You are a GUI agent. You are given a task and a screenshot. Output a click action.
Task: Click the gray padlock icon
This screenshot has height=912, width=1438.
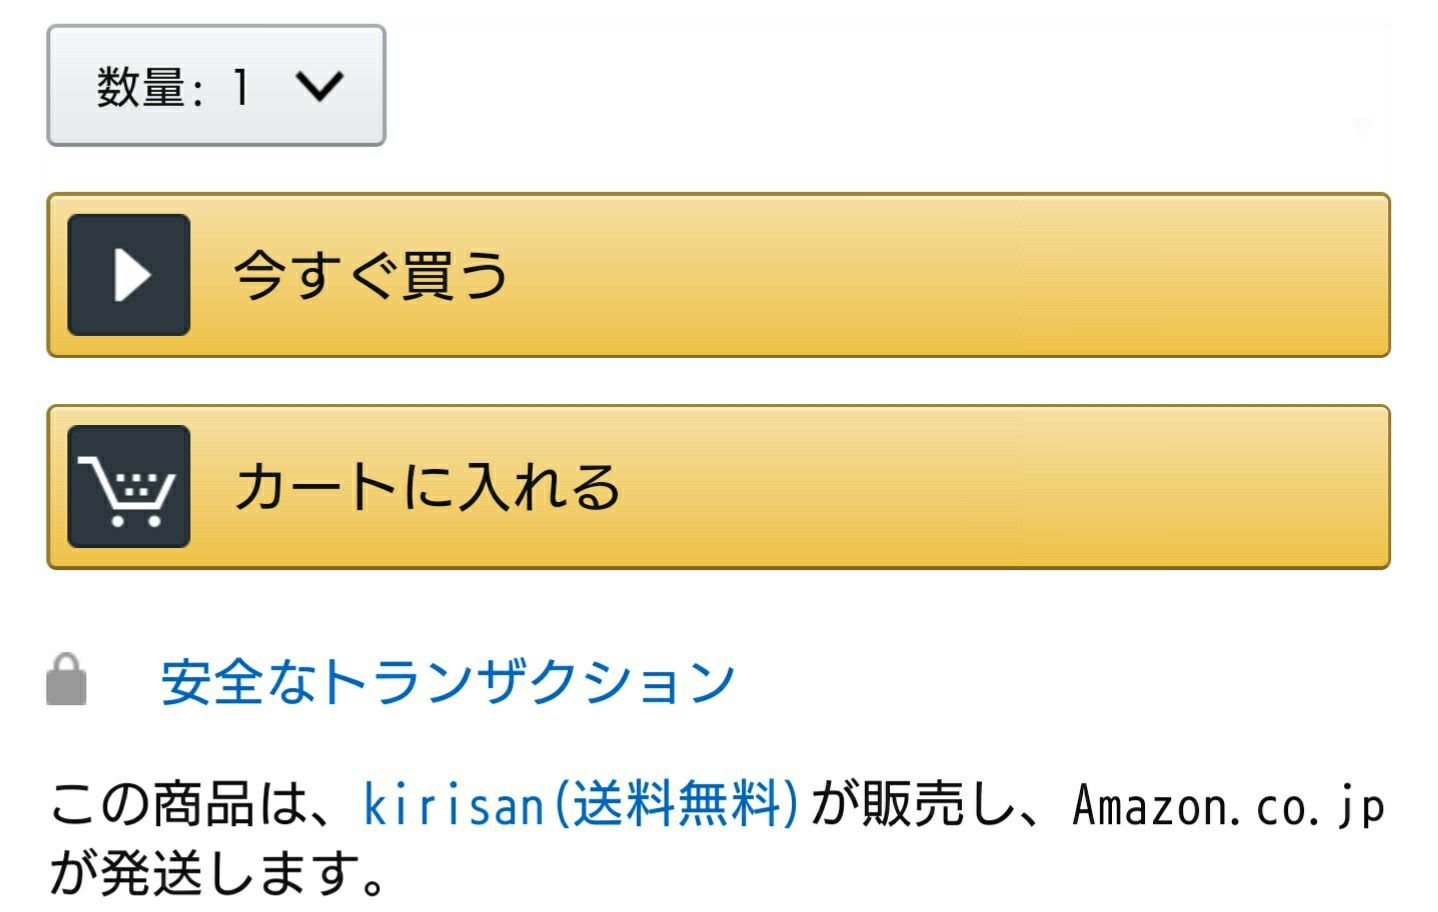click(x=66, y=680)
